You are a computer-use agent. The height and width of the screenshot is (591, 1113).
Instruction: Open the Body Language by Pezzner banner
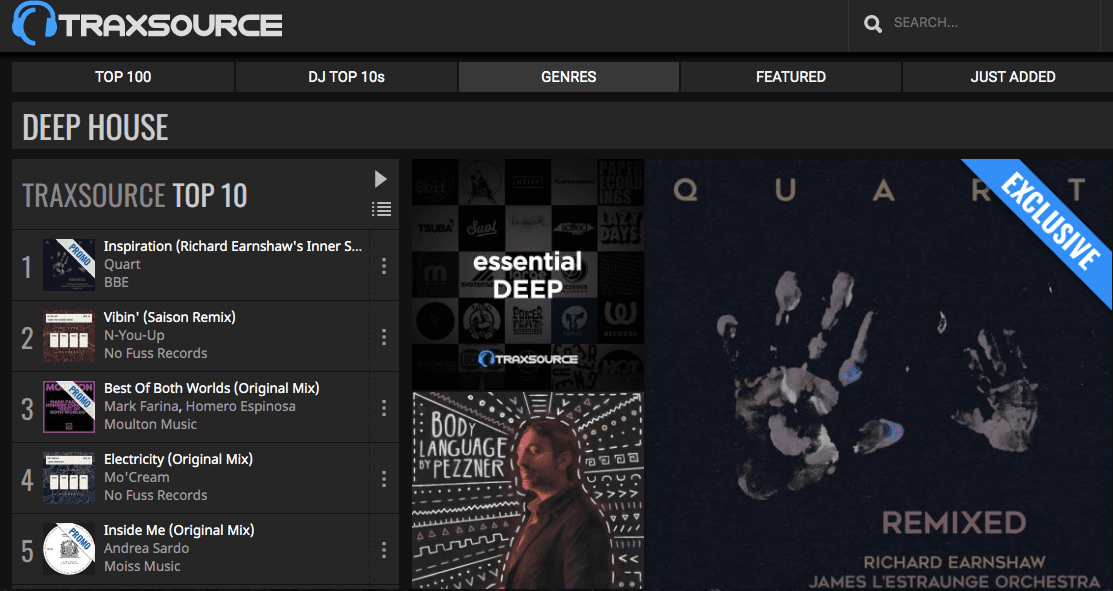pos(527,490)
